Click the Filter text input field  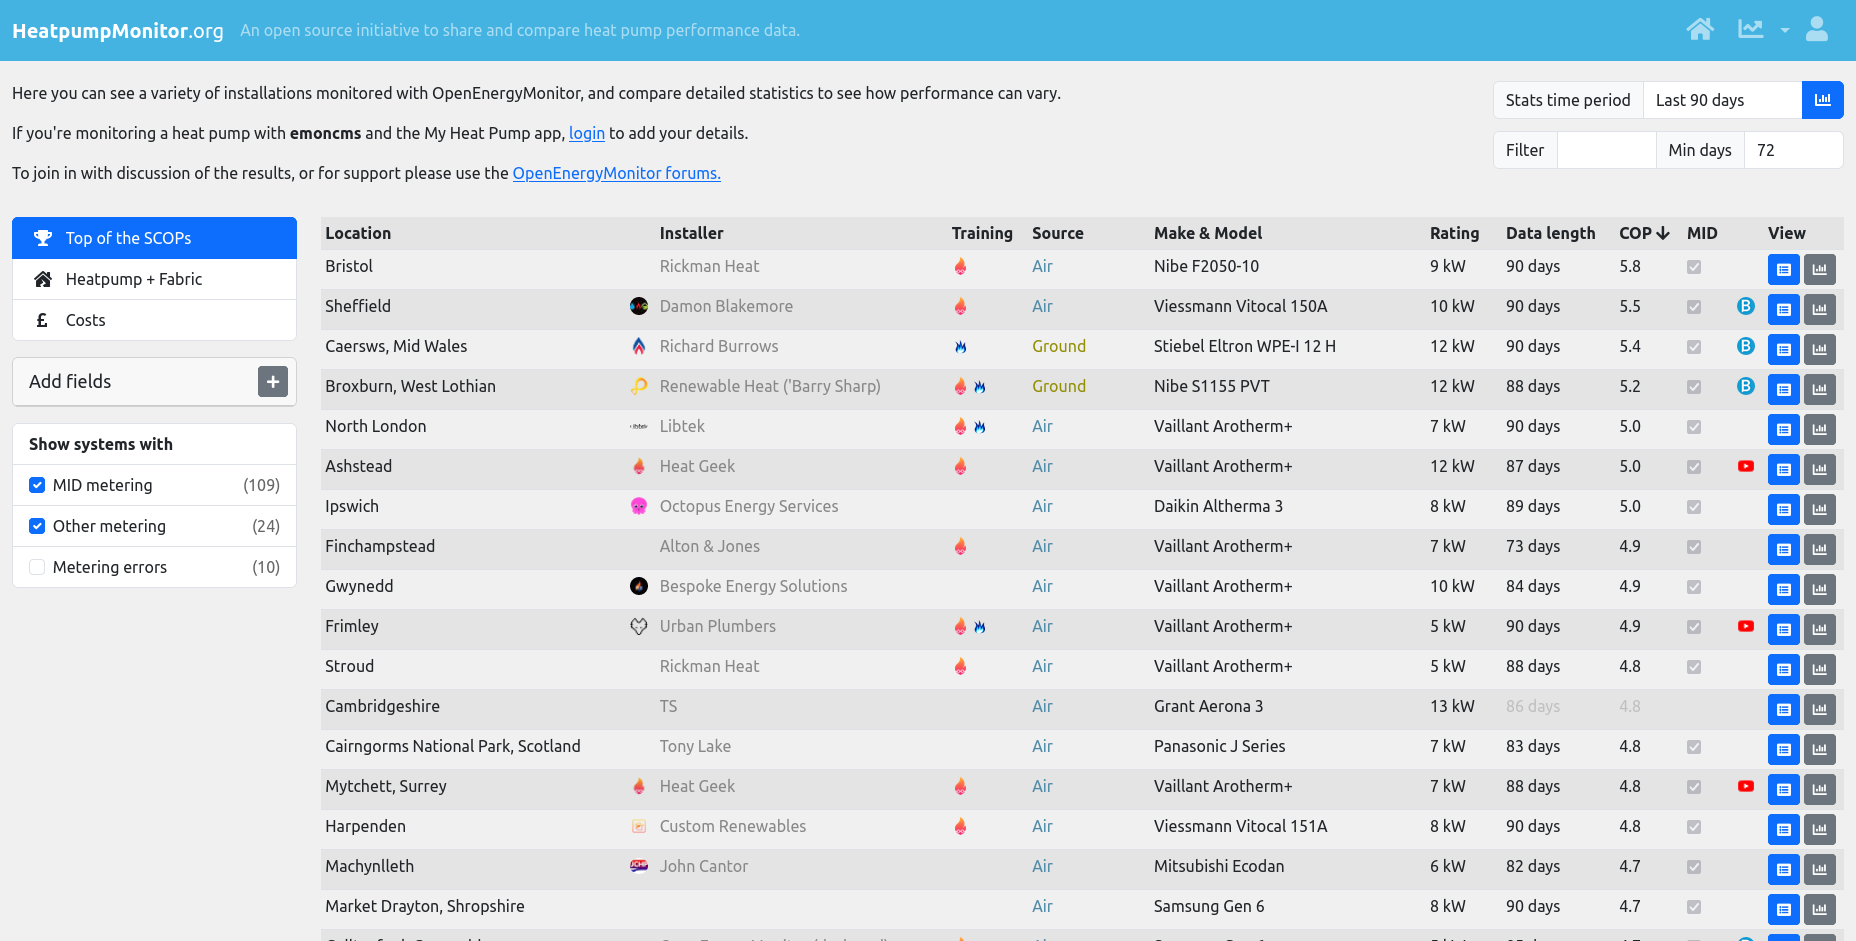coord(1605,150)
